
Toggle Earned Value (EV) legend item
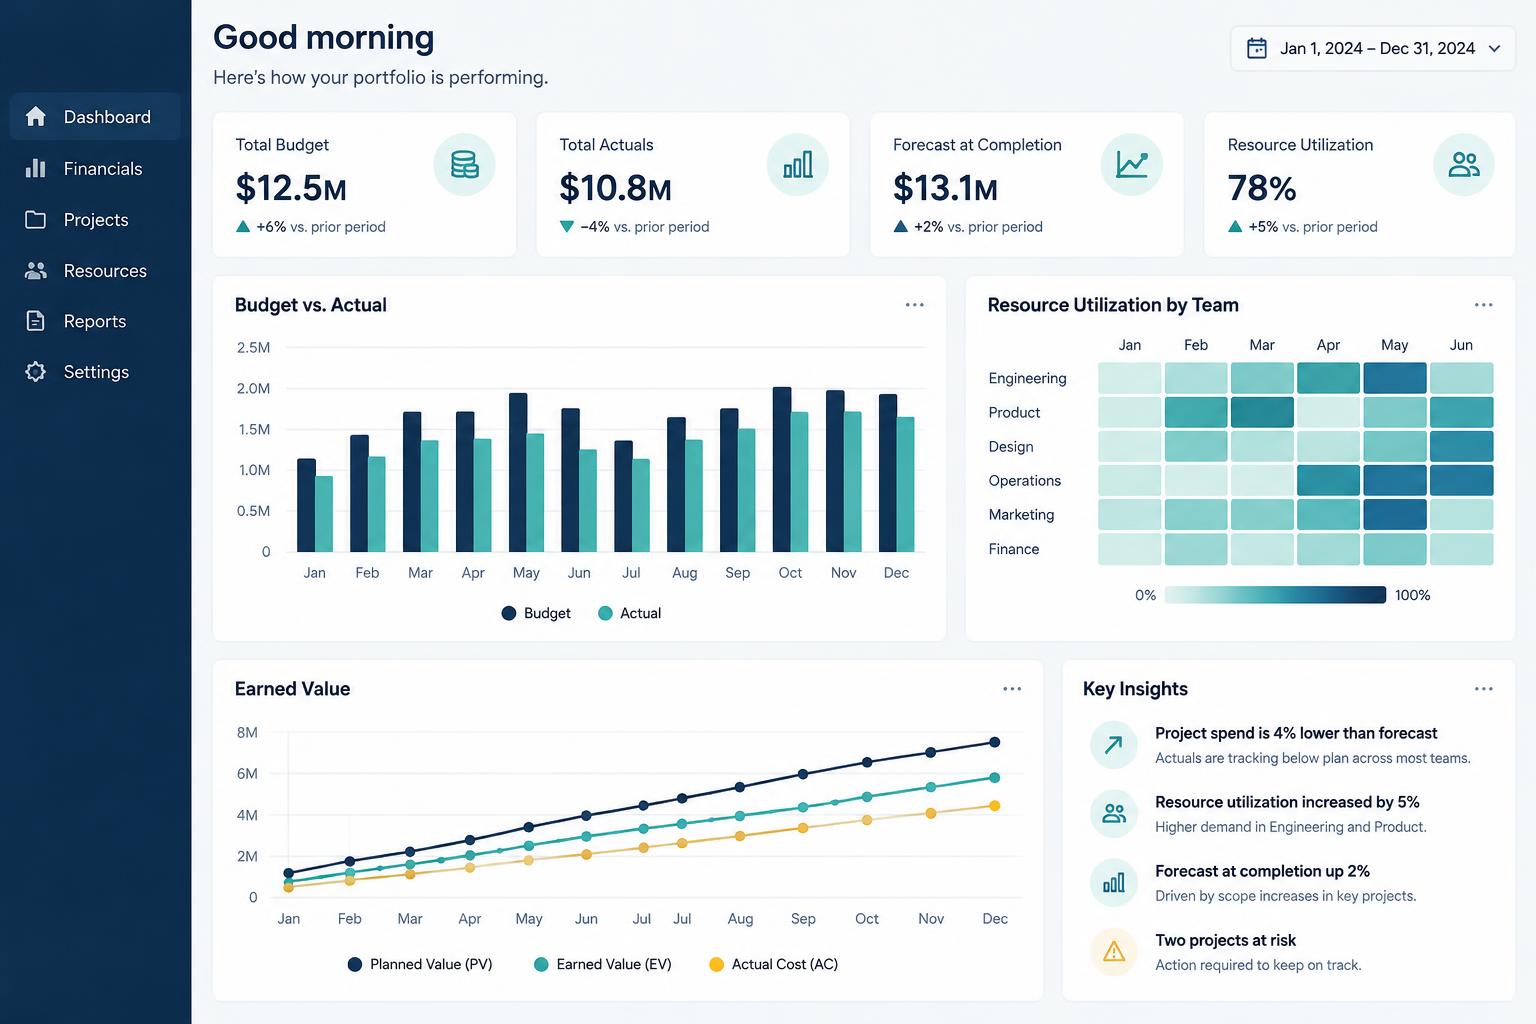(603, 964)
